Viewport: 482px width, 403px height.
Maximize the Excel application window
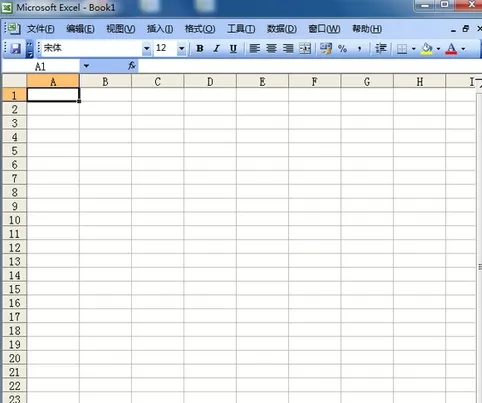pos(445,5)
